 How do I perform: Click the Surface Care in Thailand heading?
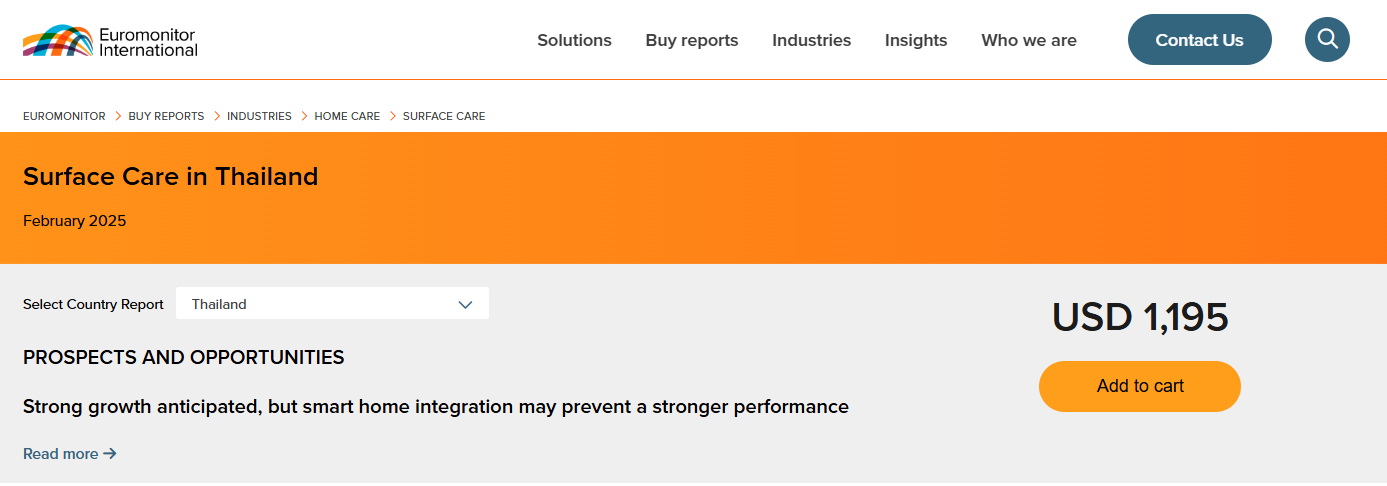pos(170,177)
